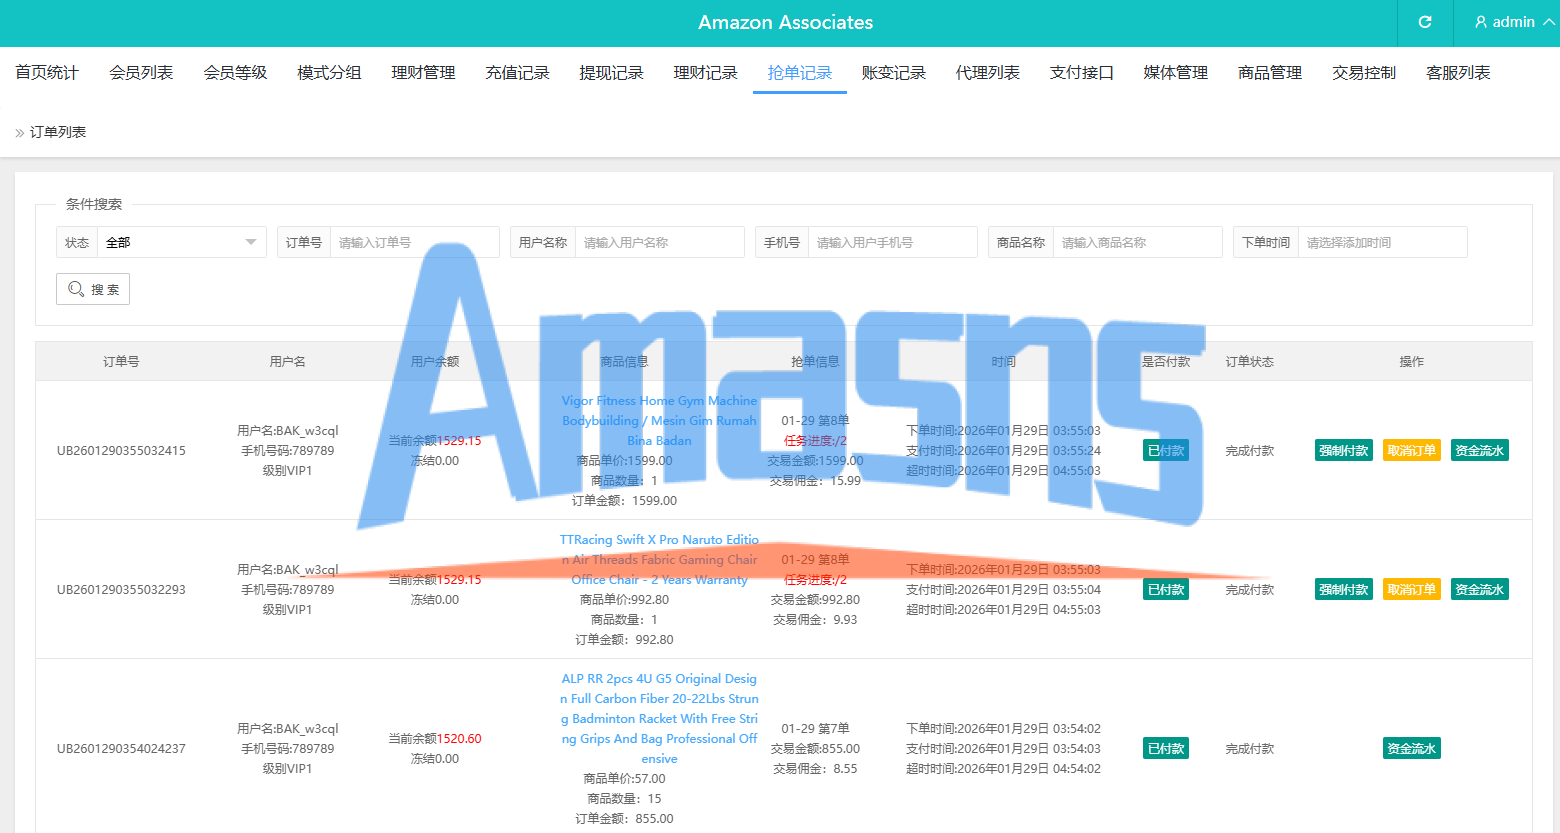
Task: Click order number UB2601290354024237
Action: click(121, 749)
